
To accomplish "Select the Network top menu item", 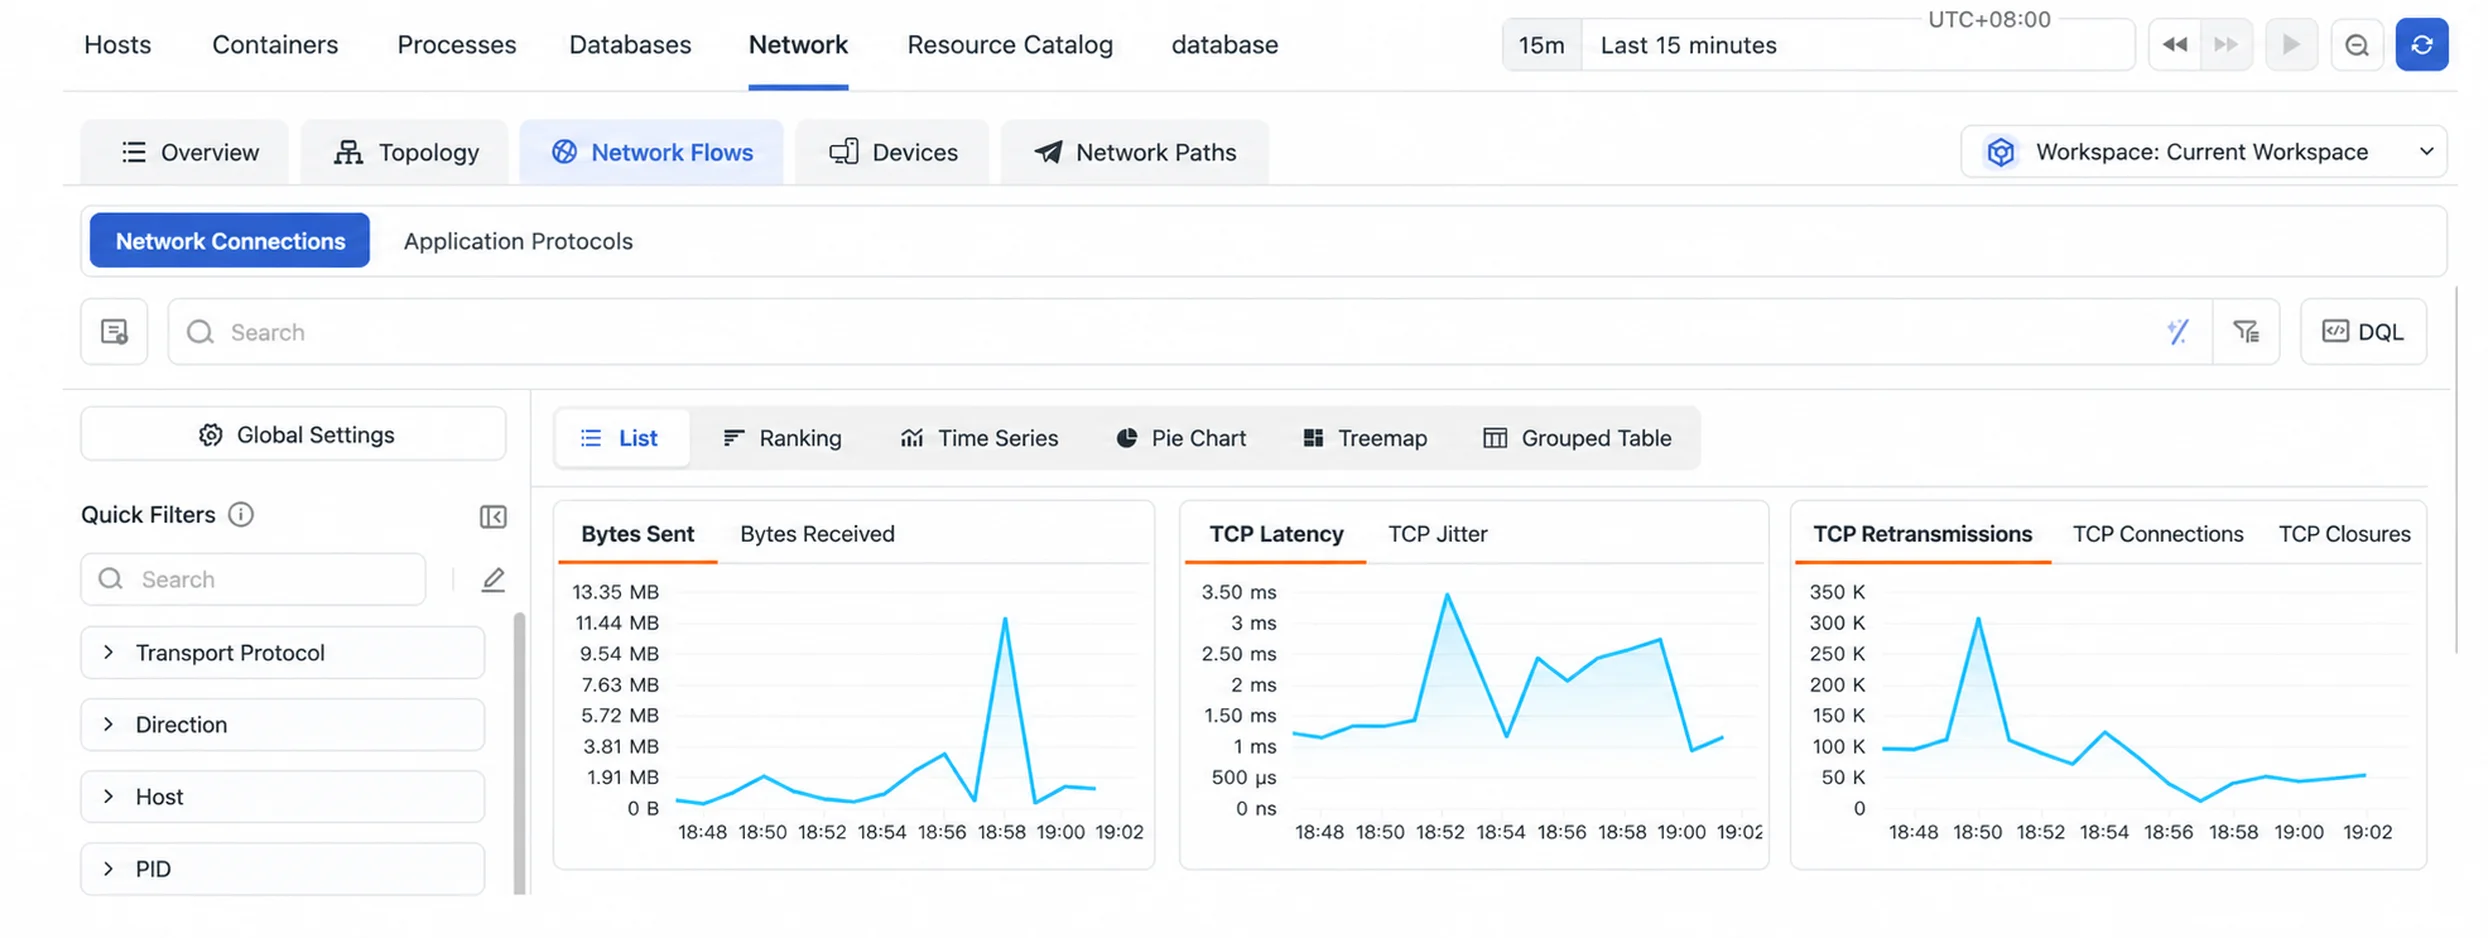I will click(x=798, y=45).
